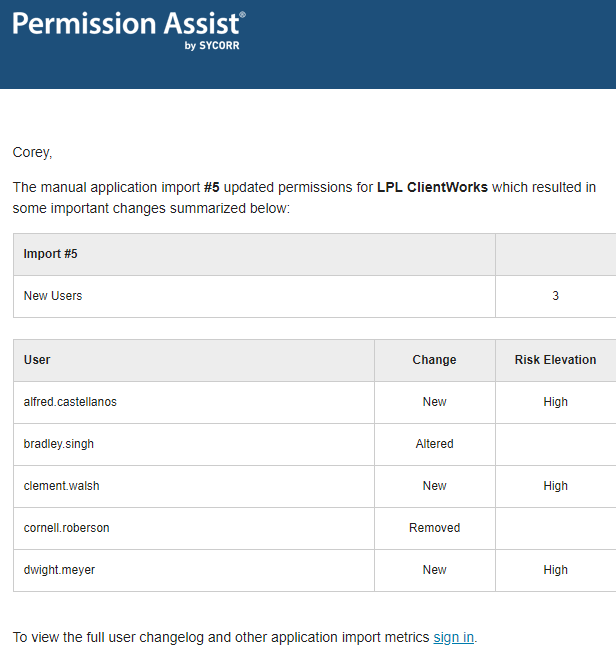Click the New change for clement.walsh
616x652 pixels.
tap(434, 486)
